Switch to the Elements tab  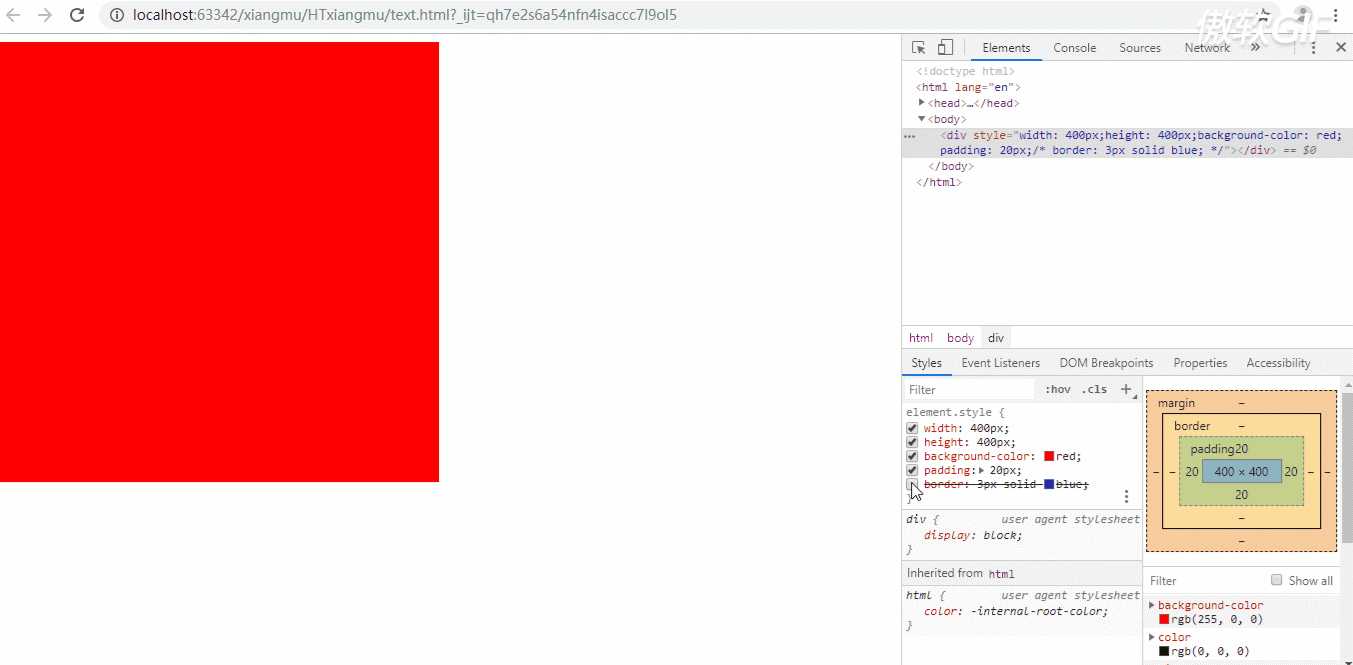[x=1006, y=48]
